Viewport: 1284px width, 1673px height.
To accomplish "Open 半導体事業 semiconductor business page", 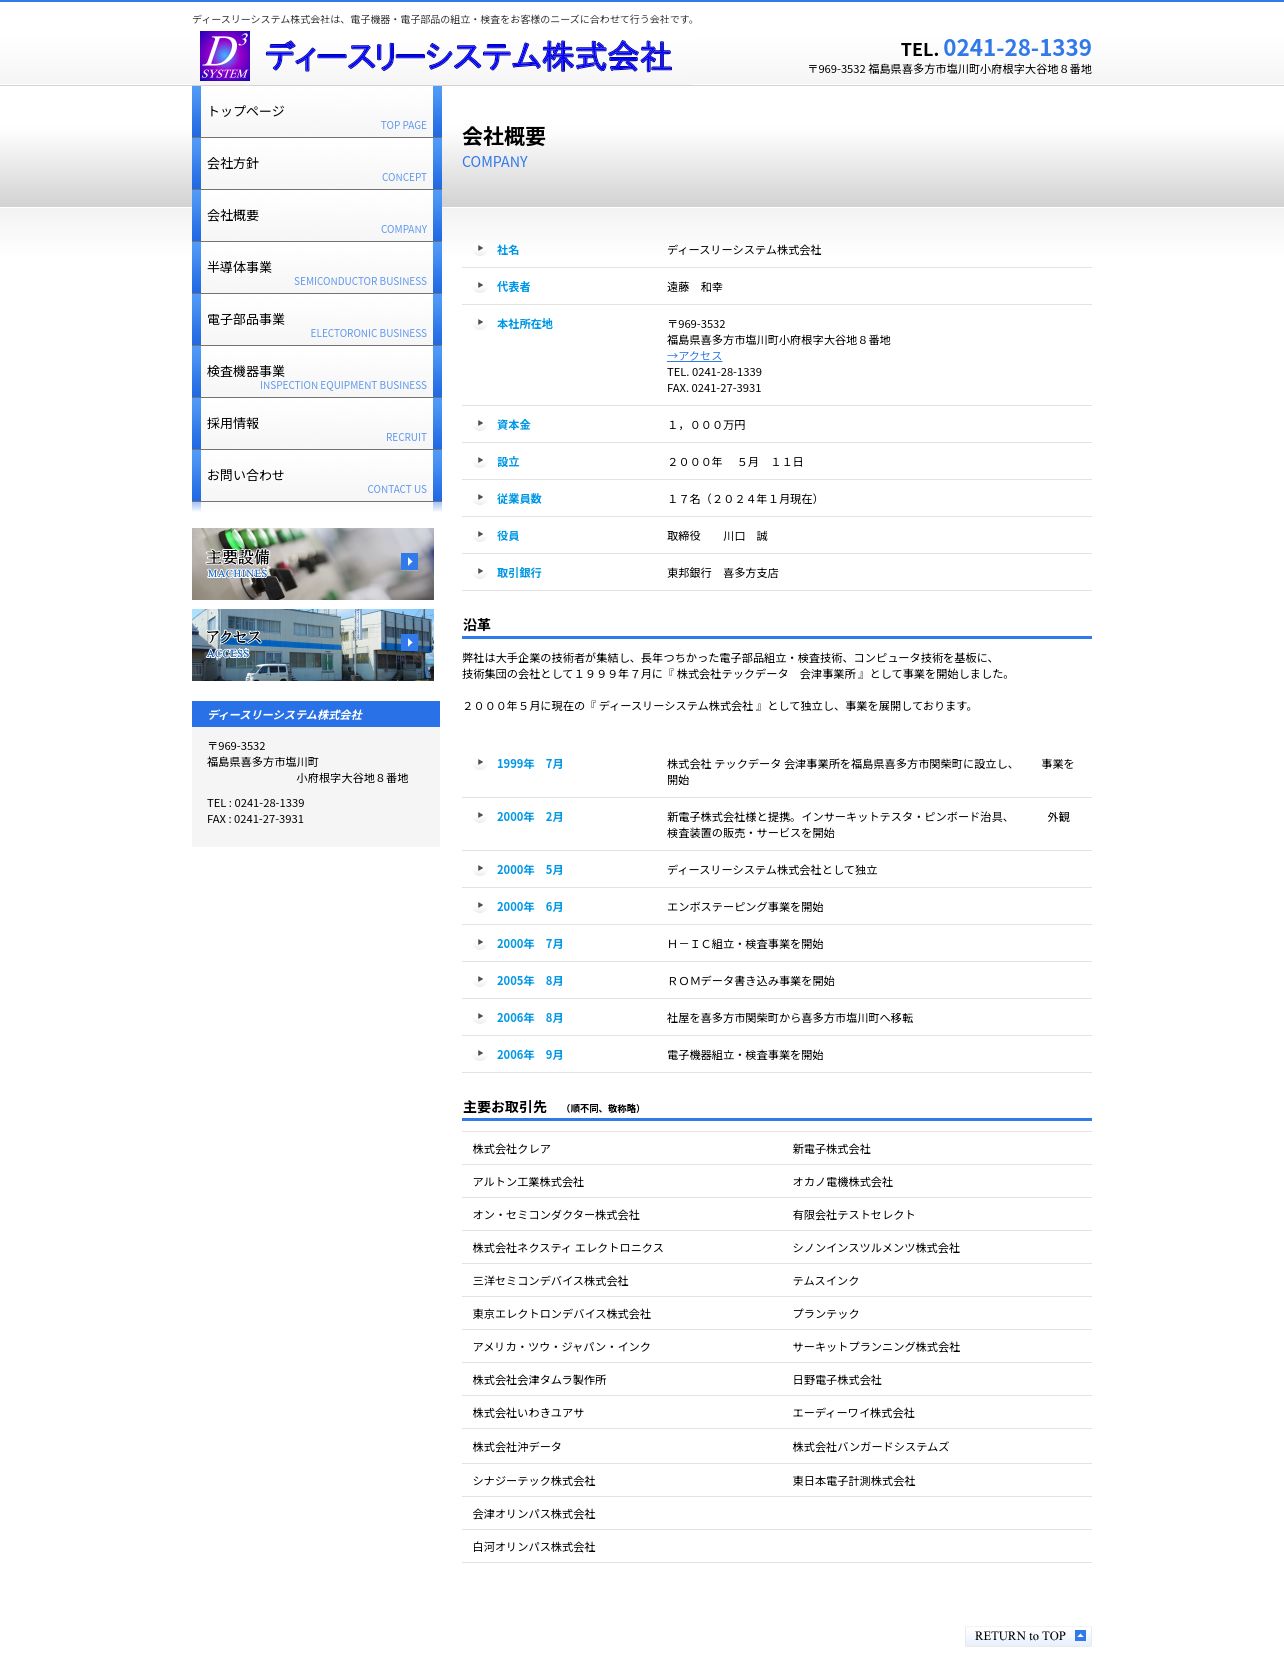I will point(317,268).
